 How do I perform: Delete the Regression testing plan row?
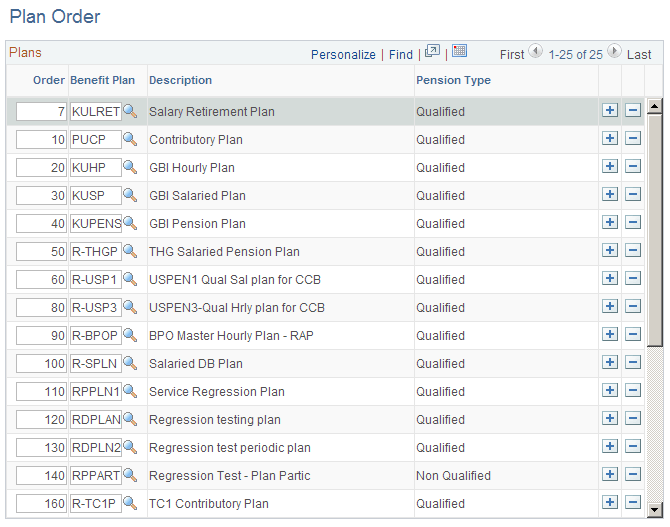pos(633,418)
